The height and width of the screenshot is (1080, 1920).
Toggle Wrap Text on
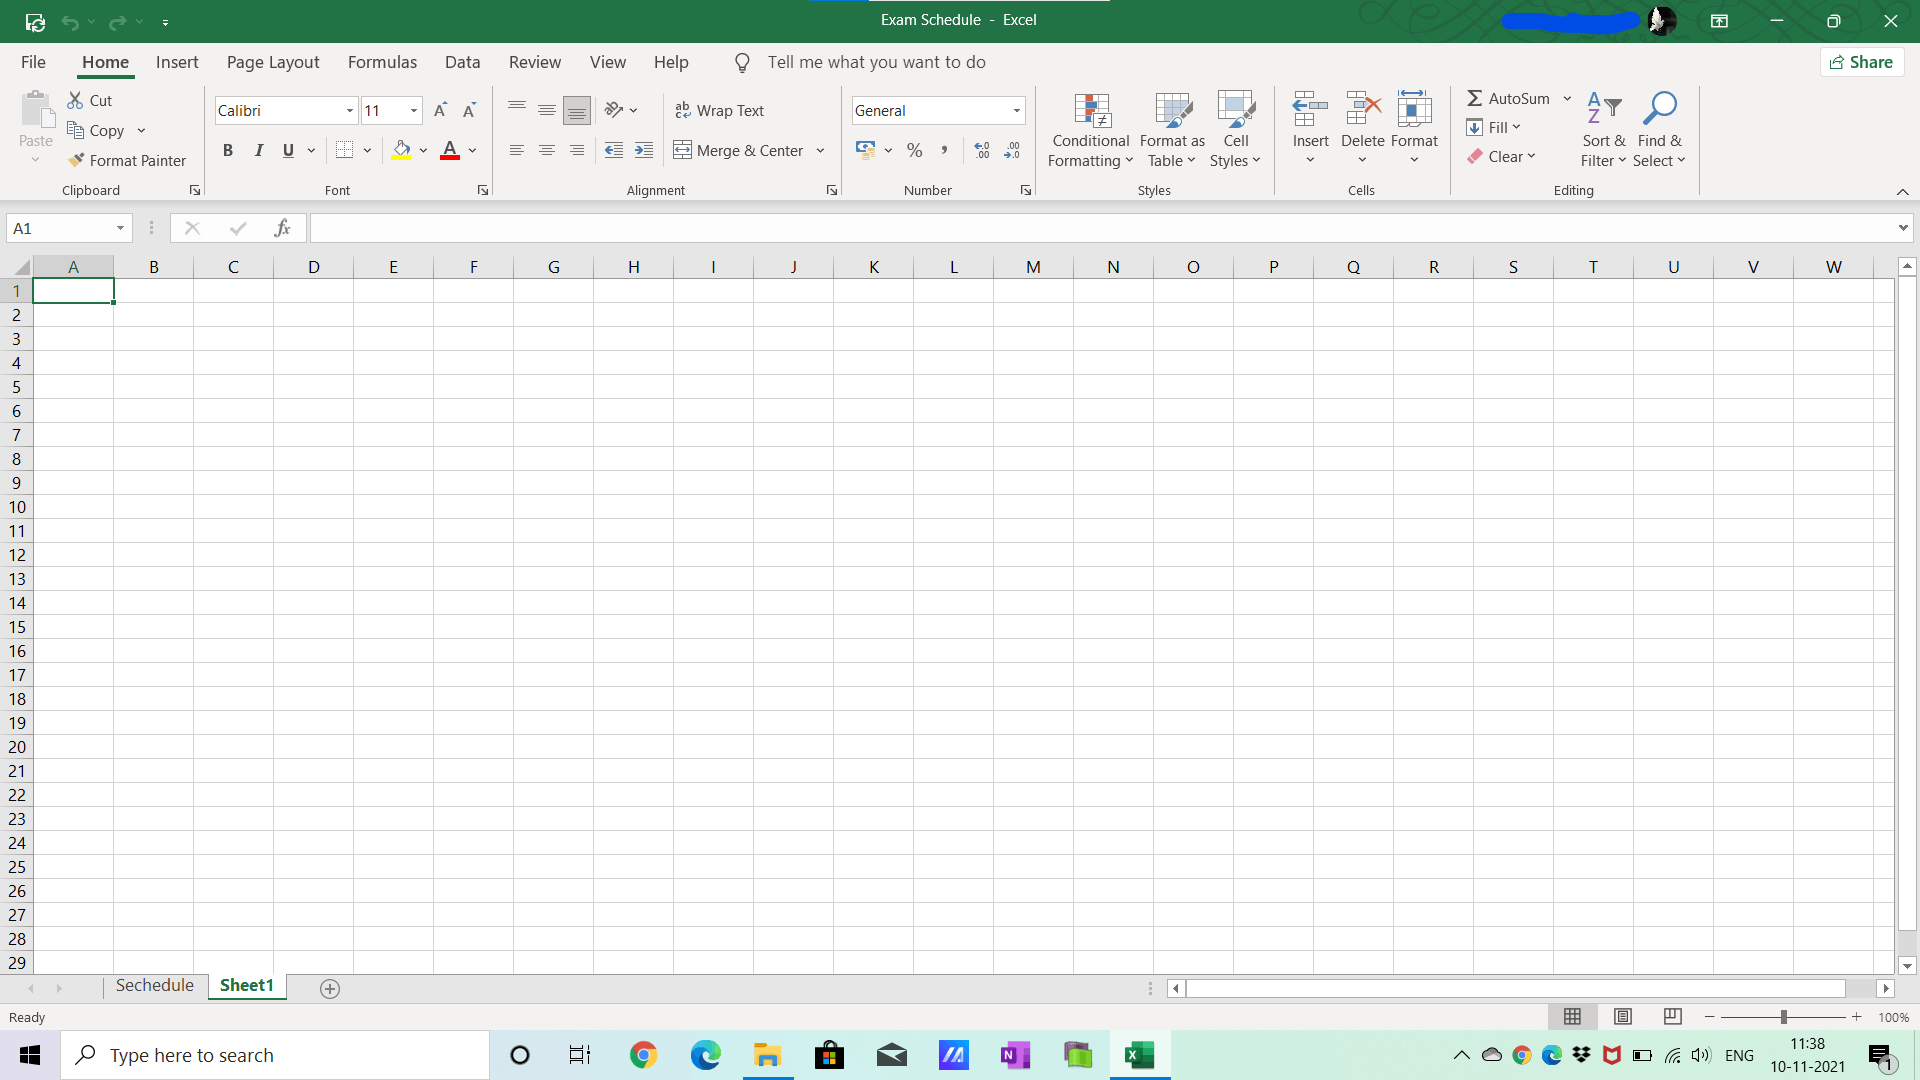coord(719,110)
